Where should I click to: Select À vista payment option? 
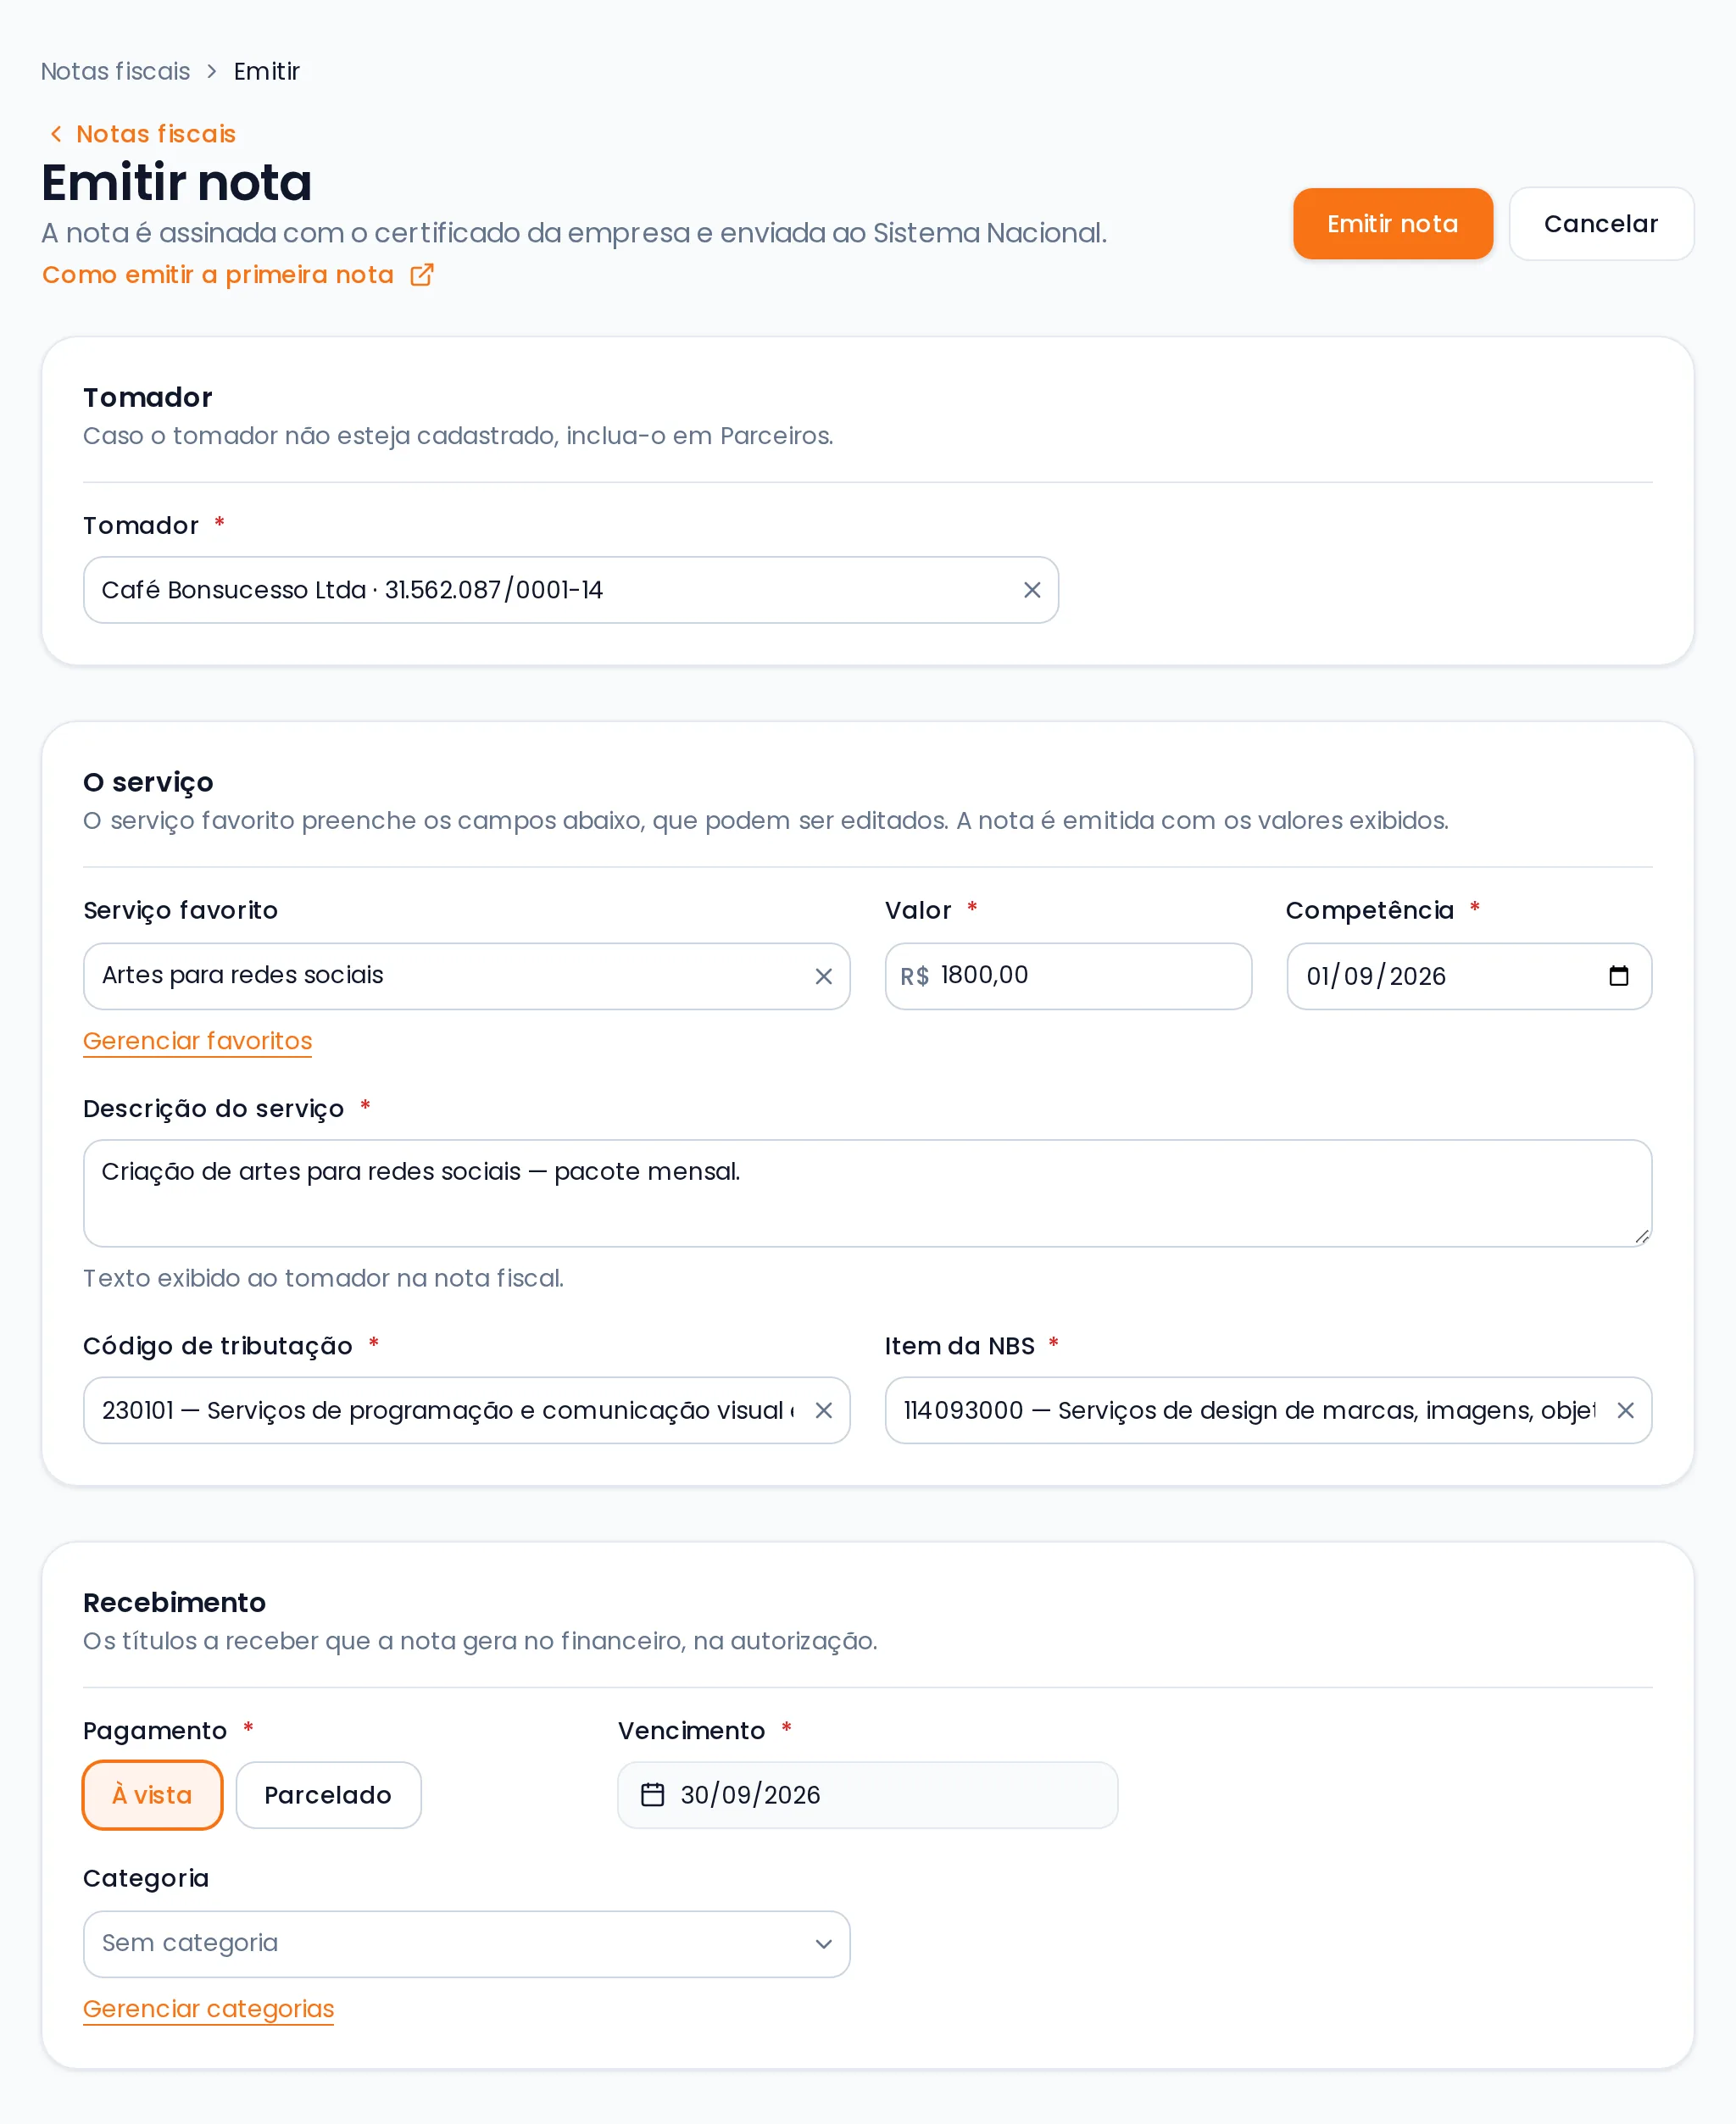point(152,1795)
